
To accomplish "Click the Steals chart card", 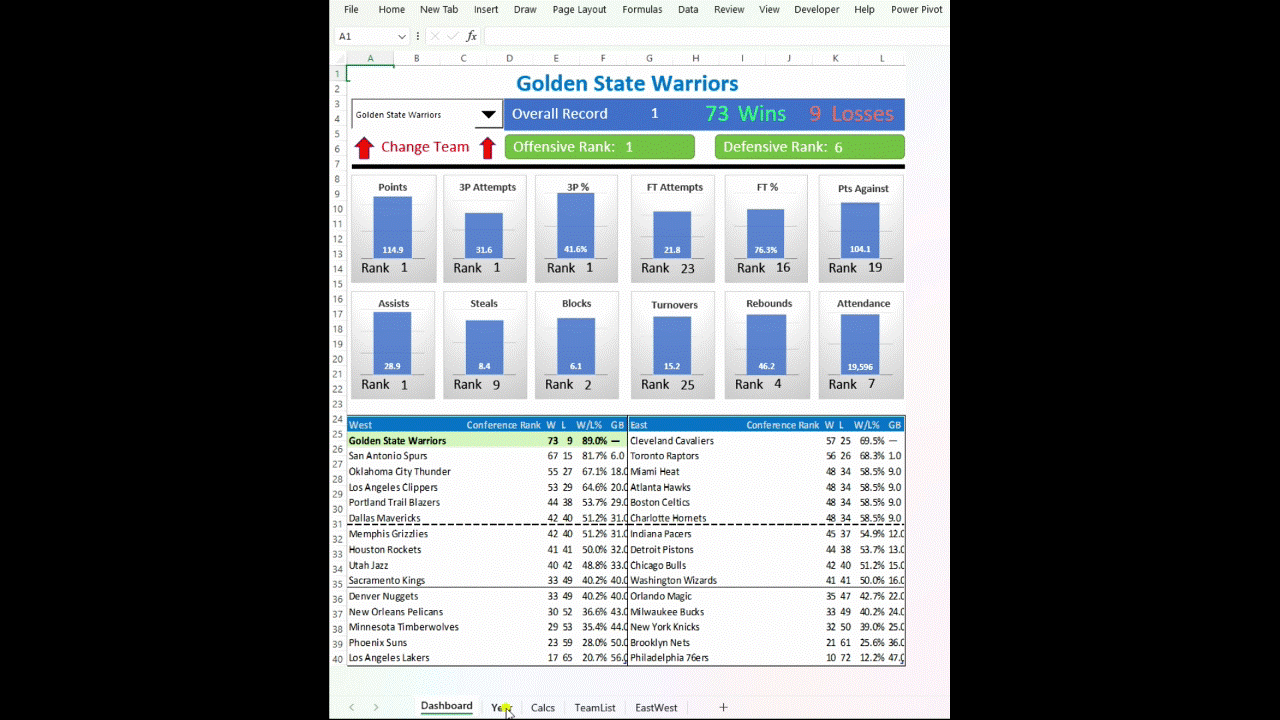I will tap(485, 345).
